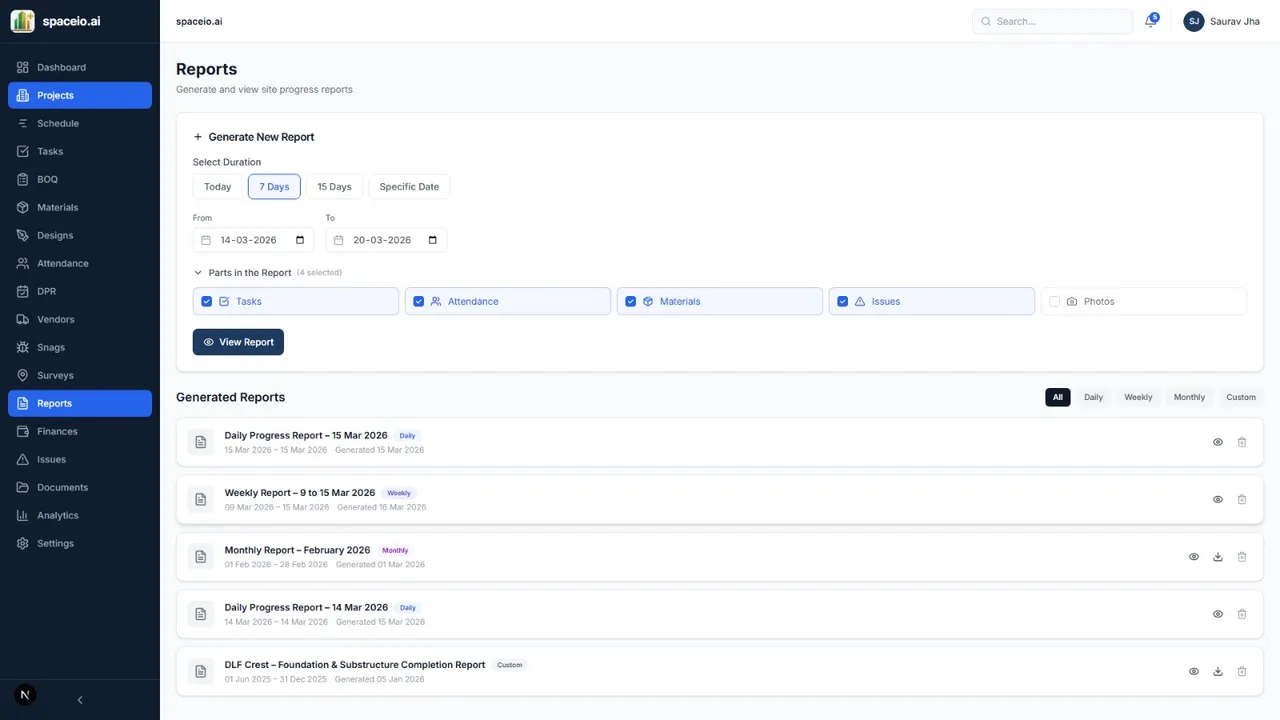Select the Today duration option
1280x720 pixels.
(x=218, y=187)
